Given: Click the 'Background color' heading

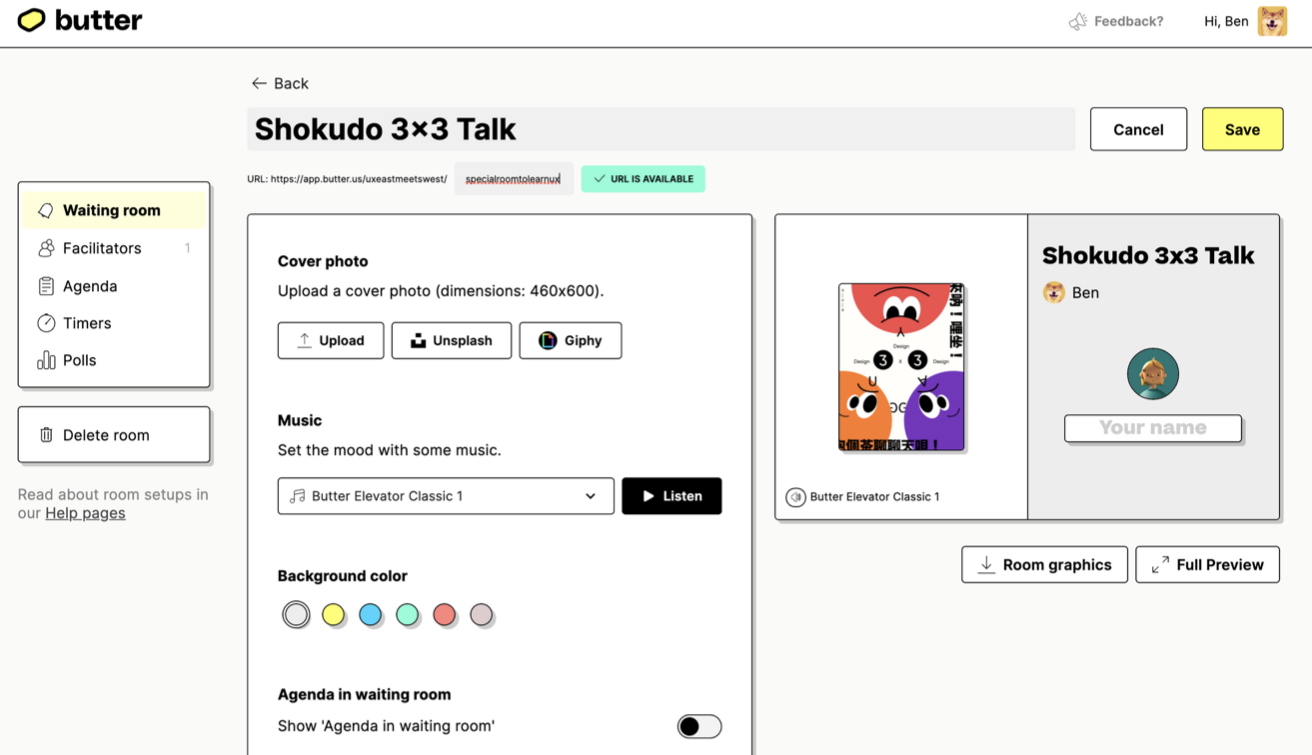Looking at the screenshot, I should 342,576.
